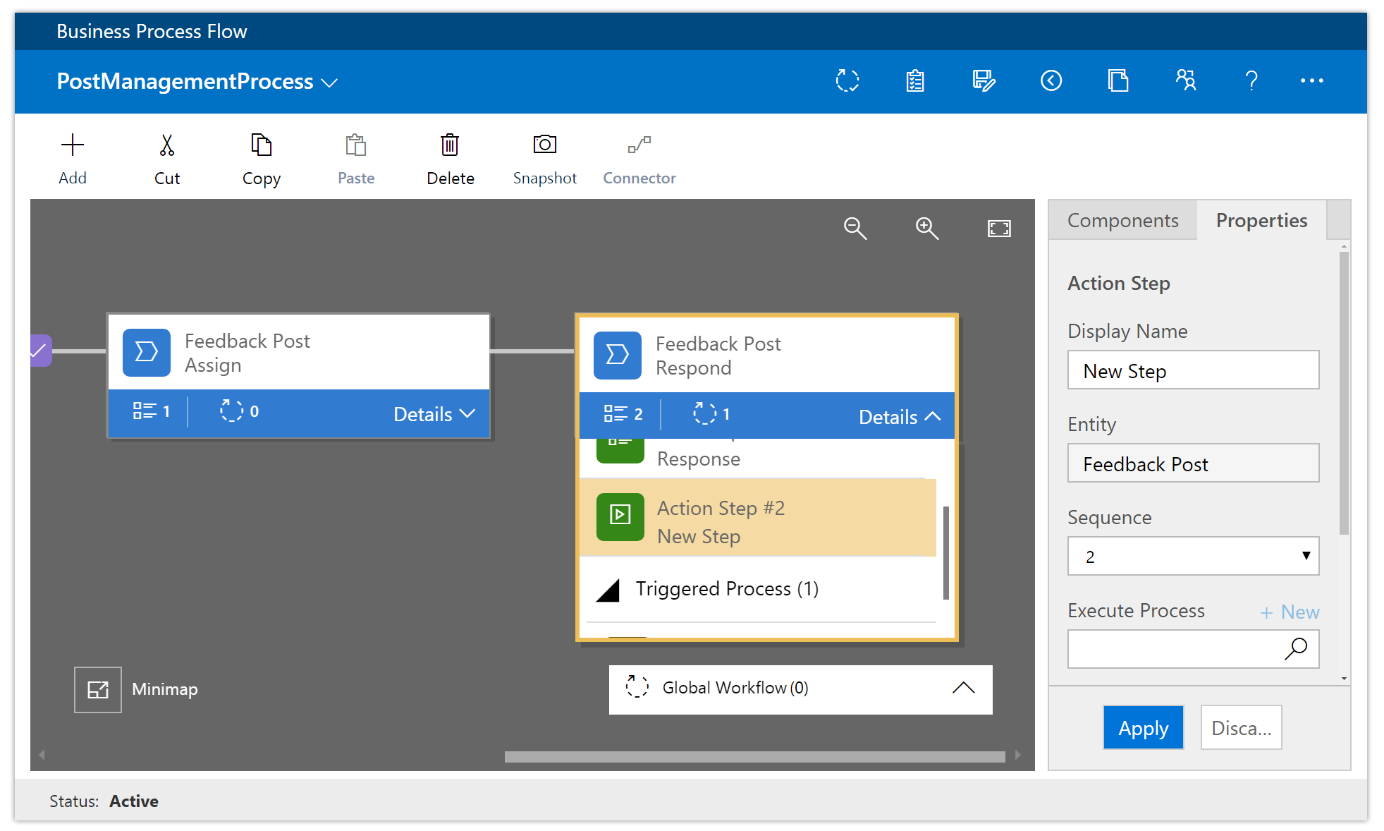
Task: Zoom out the canvas
Action: coord(855,229)
